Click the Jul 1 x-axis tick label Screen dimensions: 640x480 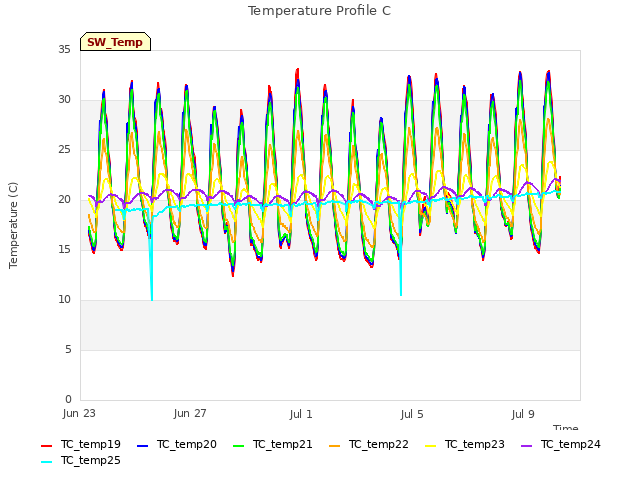pyautogui.click(x=301, y=414)
